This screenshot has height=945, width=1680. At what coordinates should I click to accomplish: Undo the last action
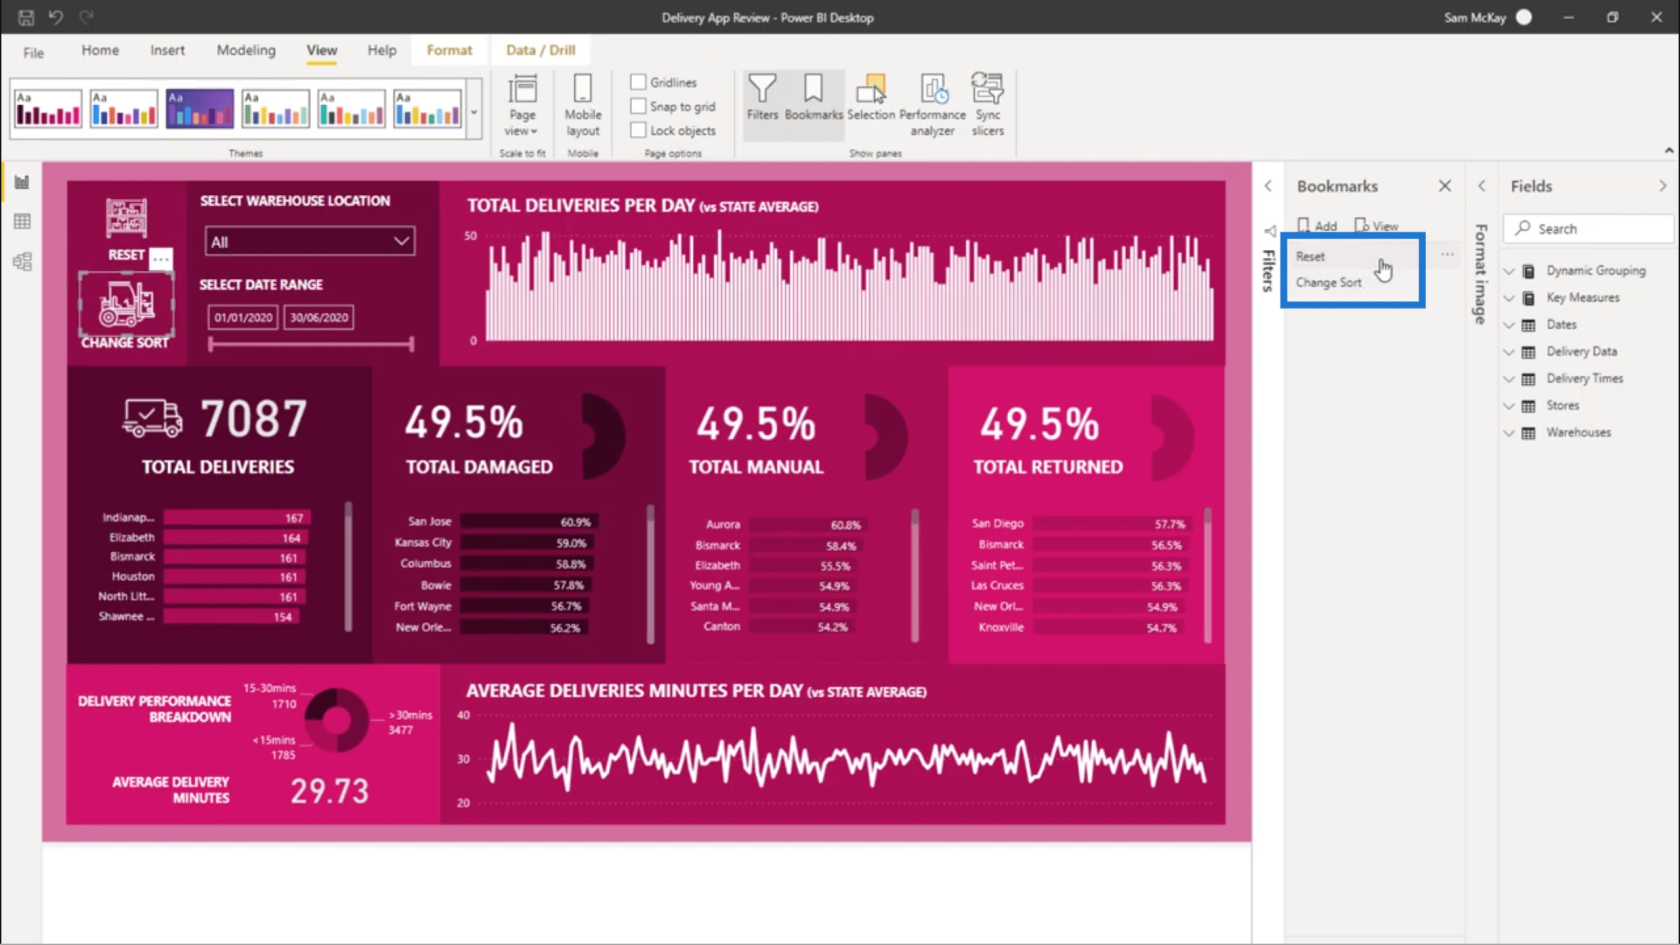pyautogui.click(x=56, y=17)
